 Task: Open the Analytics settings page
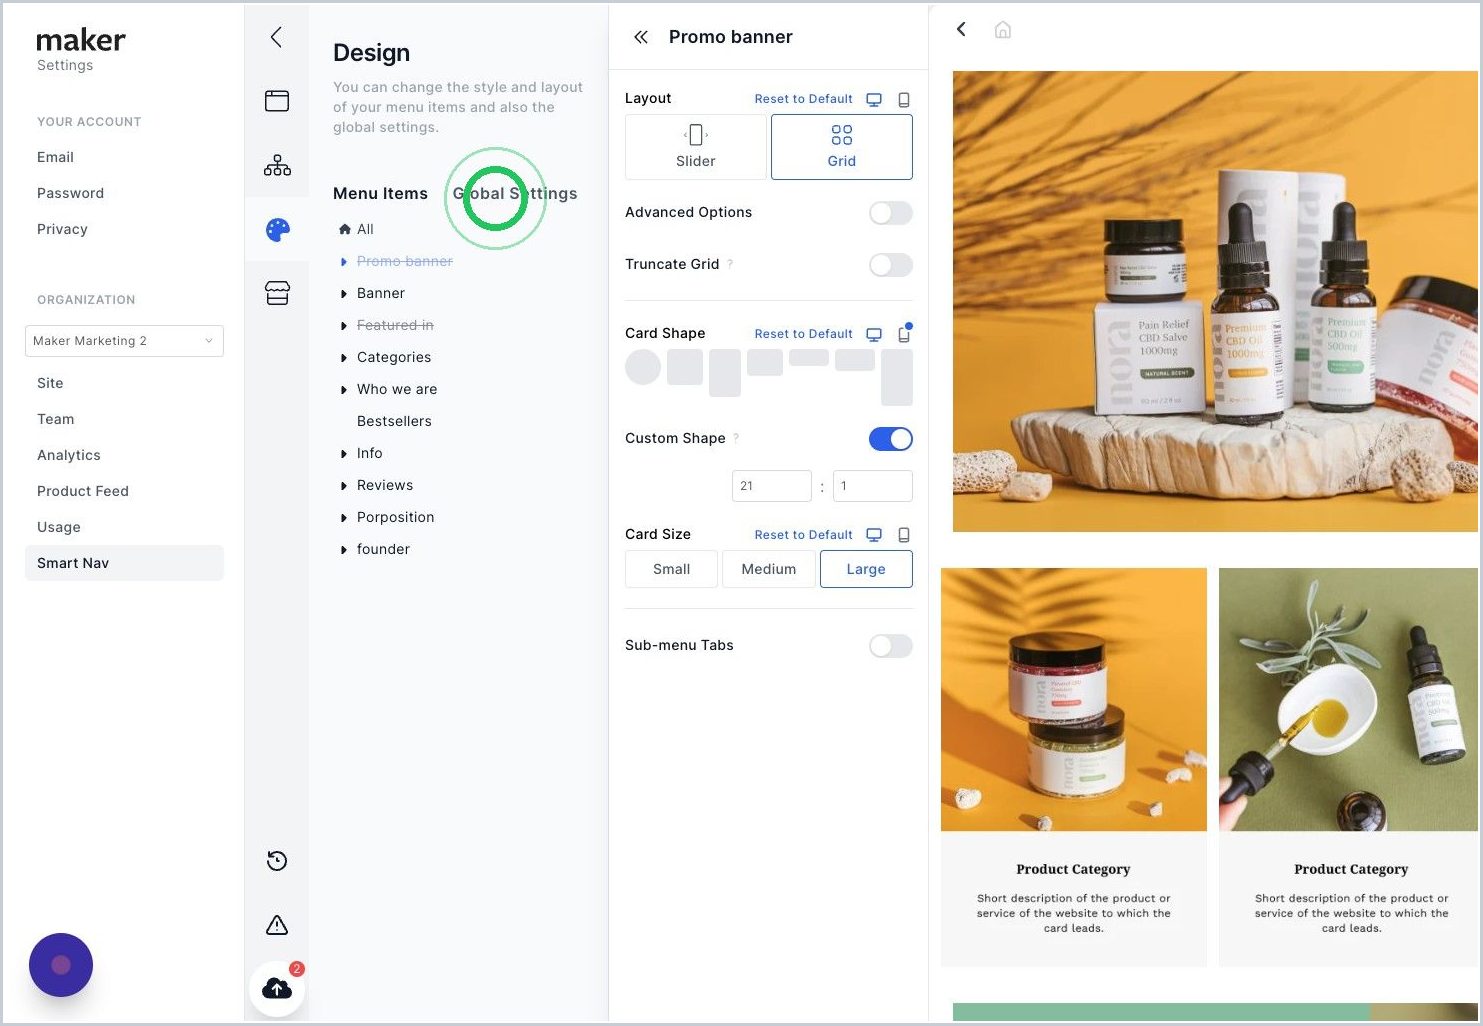(69, 455)
